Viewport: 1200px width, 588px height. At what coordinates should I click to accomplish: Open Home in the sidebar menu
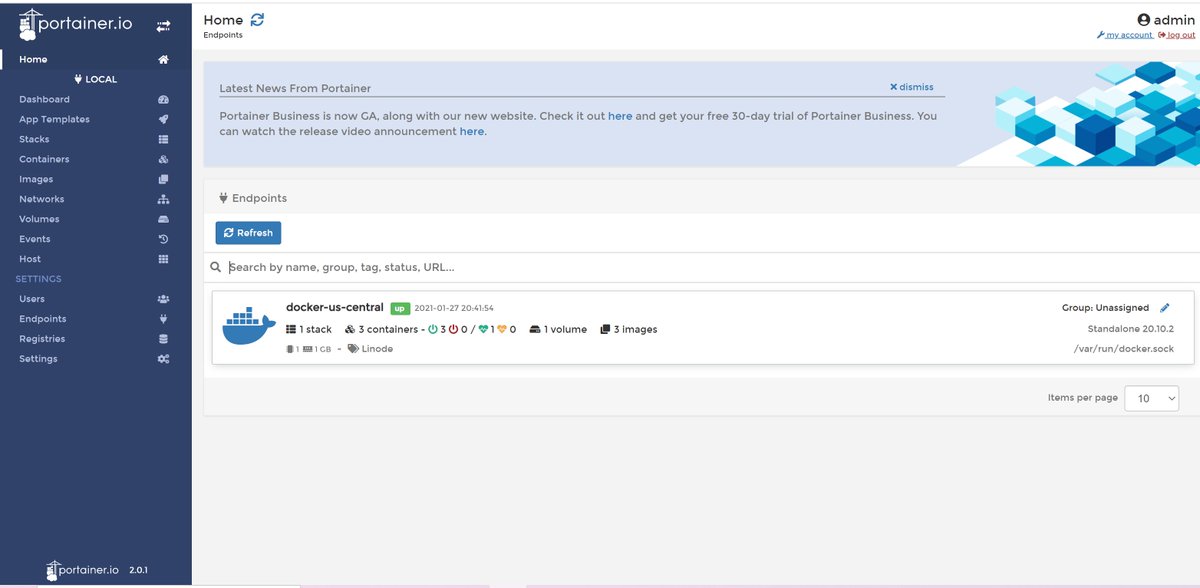click(x=33, y=59)
